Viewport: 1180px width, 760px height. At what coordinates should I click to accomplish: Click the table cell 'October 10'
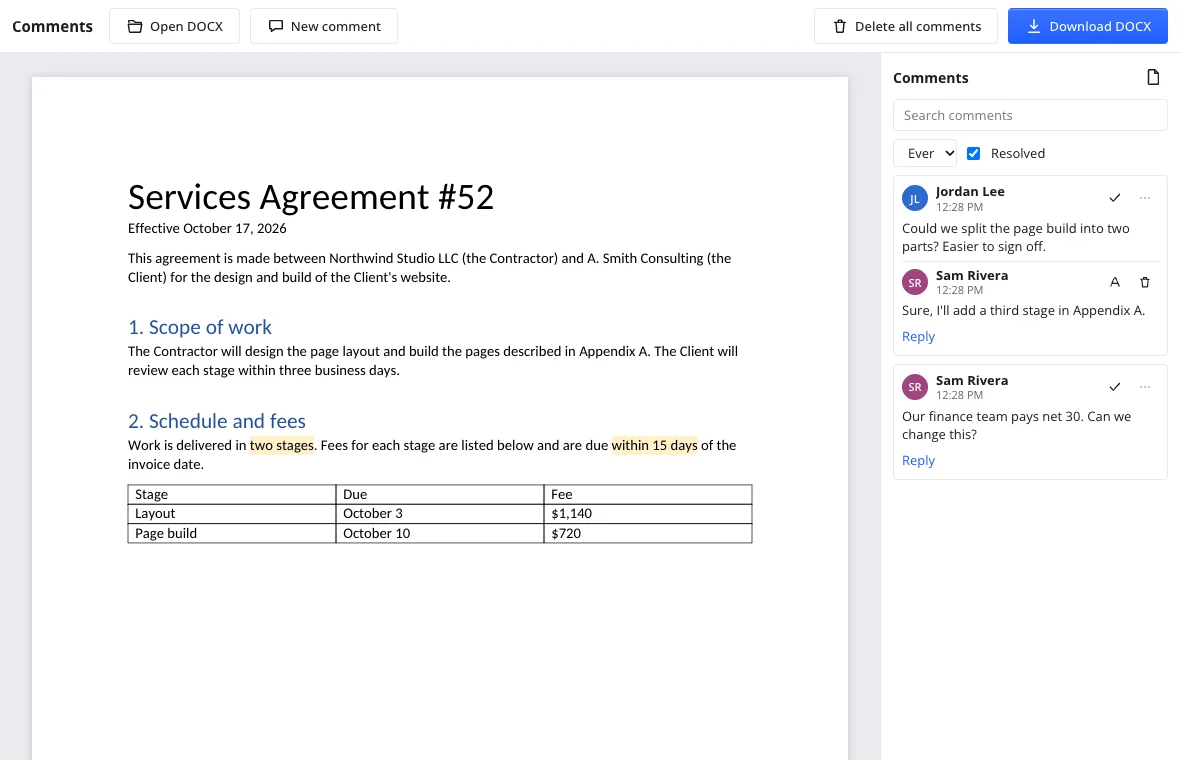439,534
